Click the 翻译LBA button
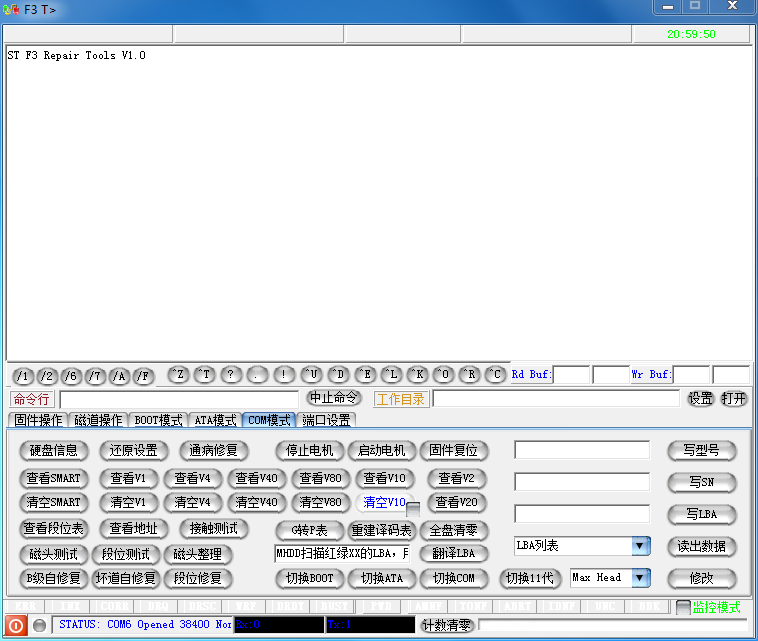 [x=453, y=554]
